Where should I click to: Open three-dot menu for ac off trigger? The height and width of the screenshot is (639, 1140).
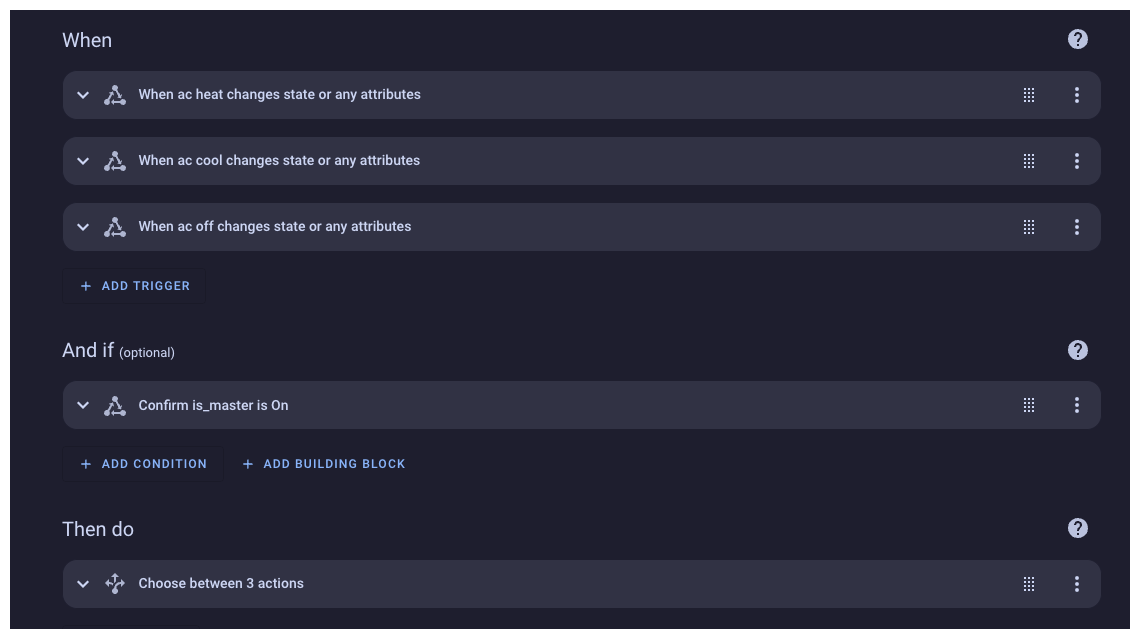[1076, 227]
